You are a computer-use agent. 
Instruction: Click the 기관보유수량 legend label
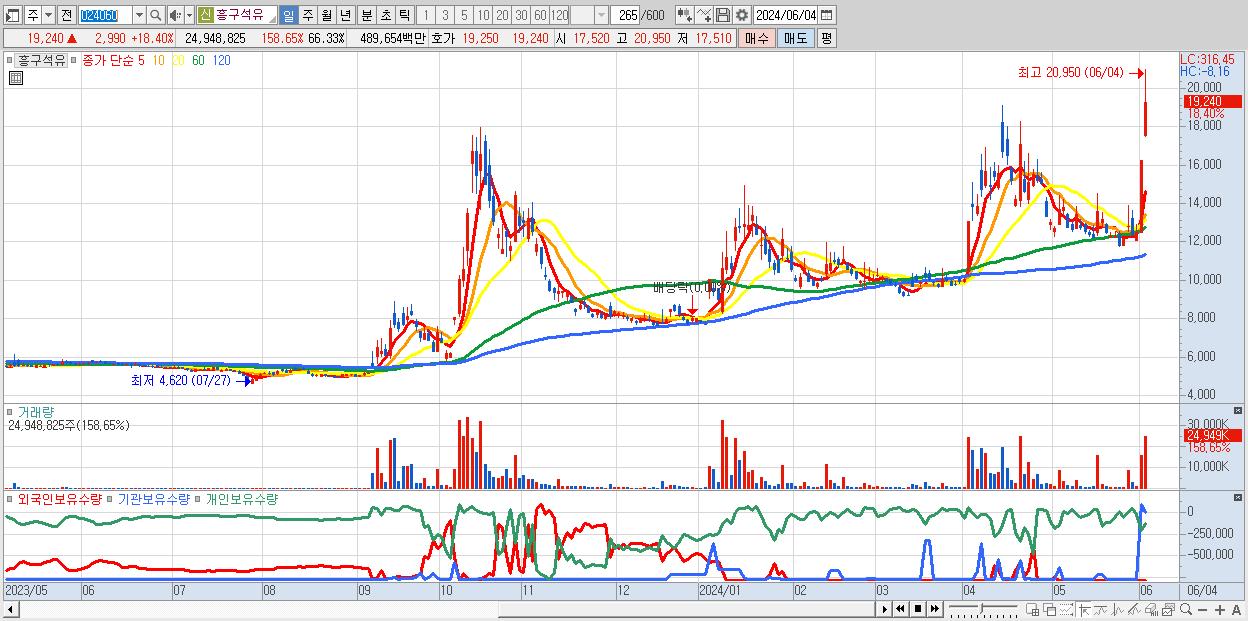pyautogui.click(x=154, y=498)
